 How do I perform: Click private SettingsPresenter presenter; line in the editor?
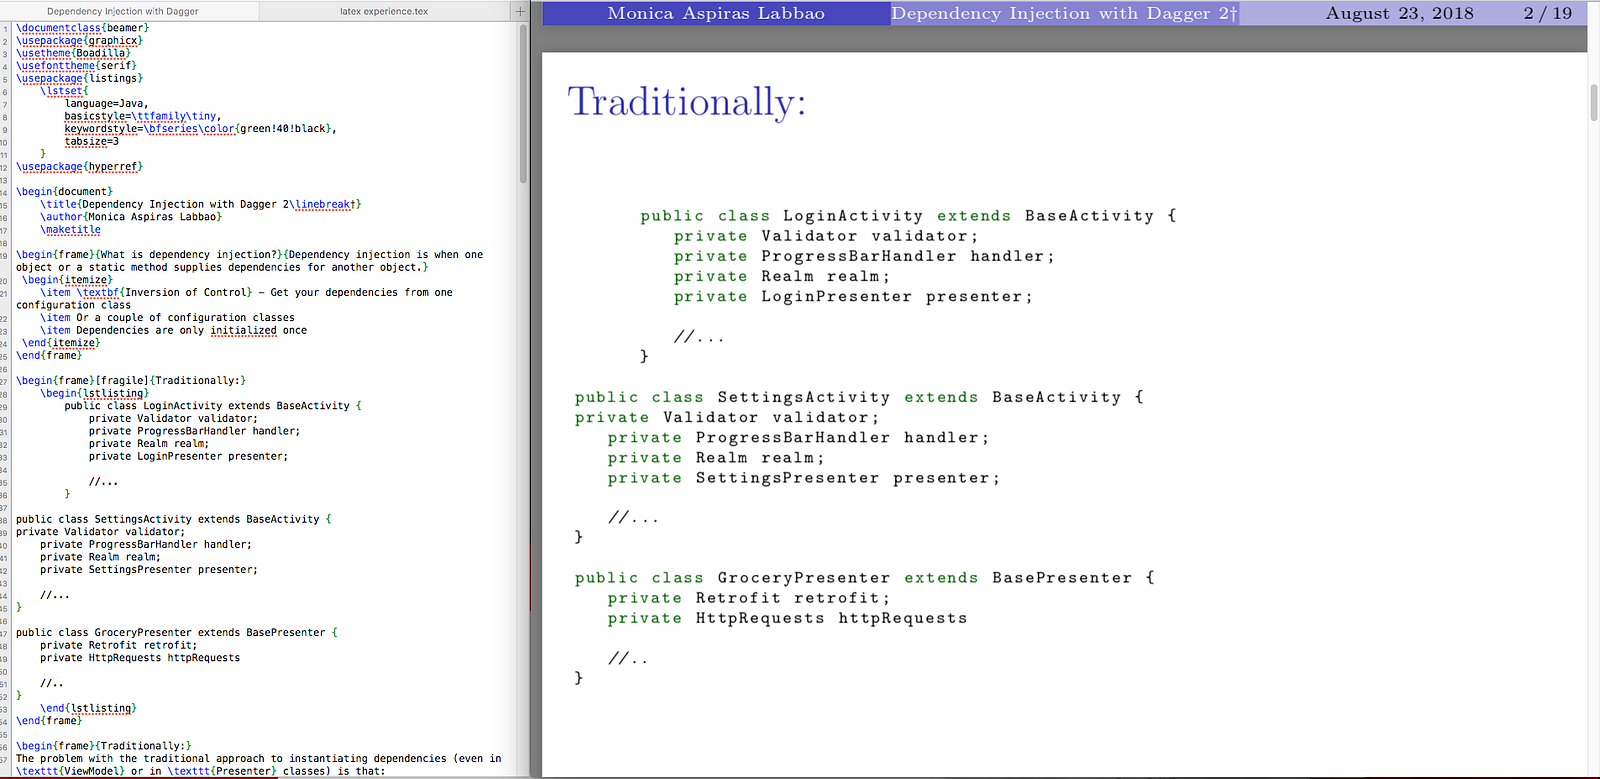(149, 570)
